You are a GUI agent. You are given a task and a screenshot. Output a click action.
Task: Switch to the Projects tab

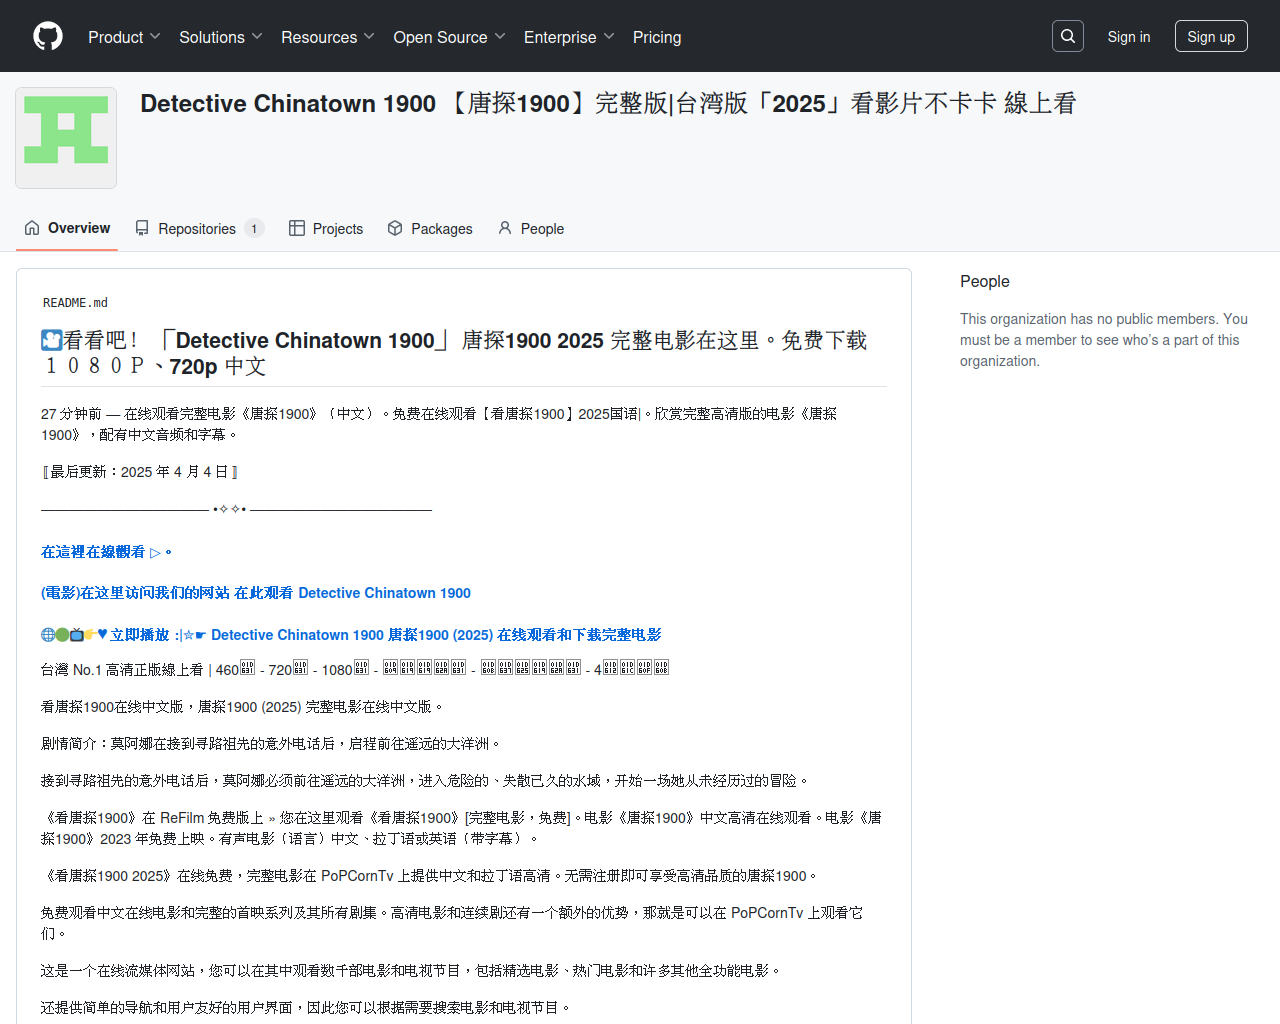pyautogui.click(x=326, y=228)
